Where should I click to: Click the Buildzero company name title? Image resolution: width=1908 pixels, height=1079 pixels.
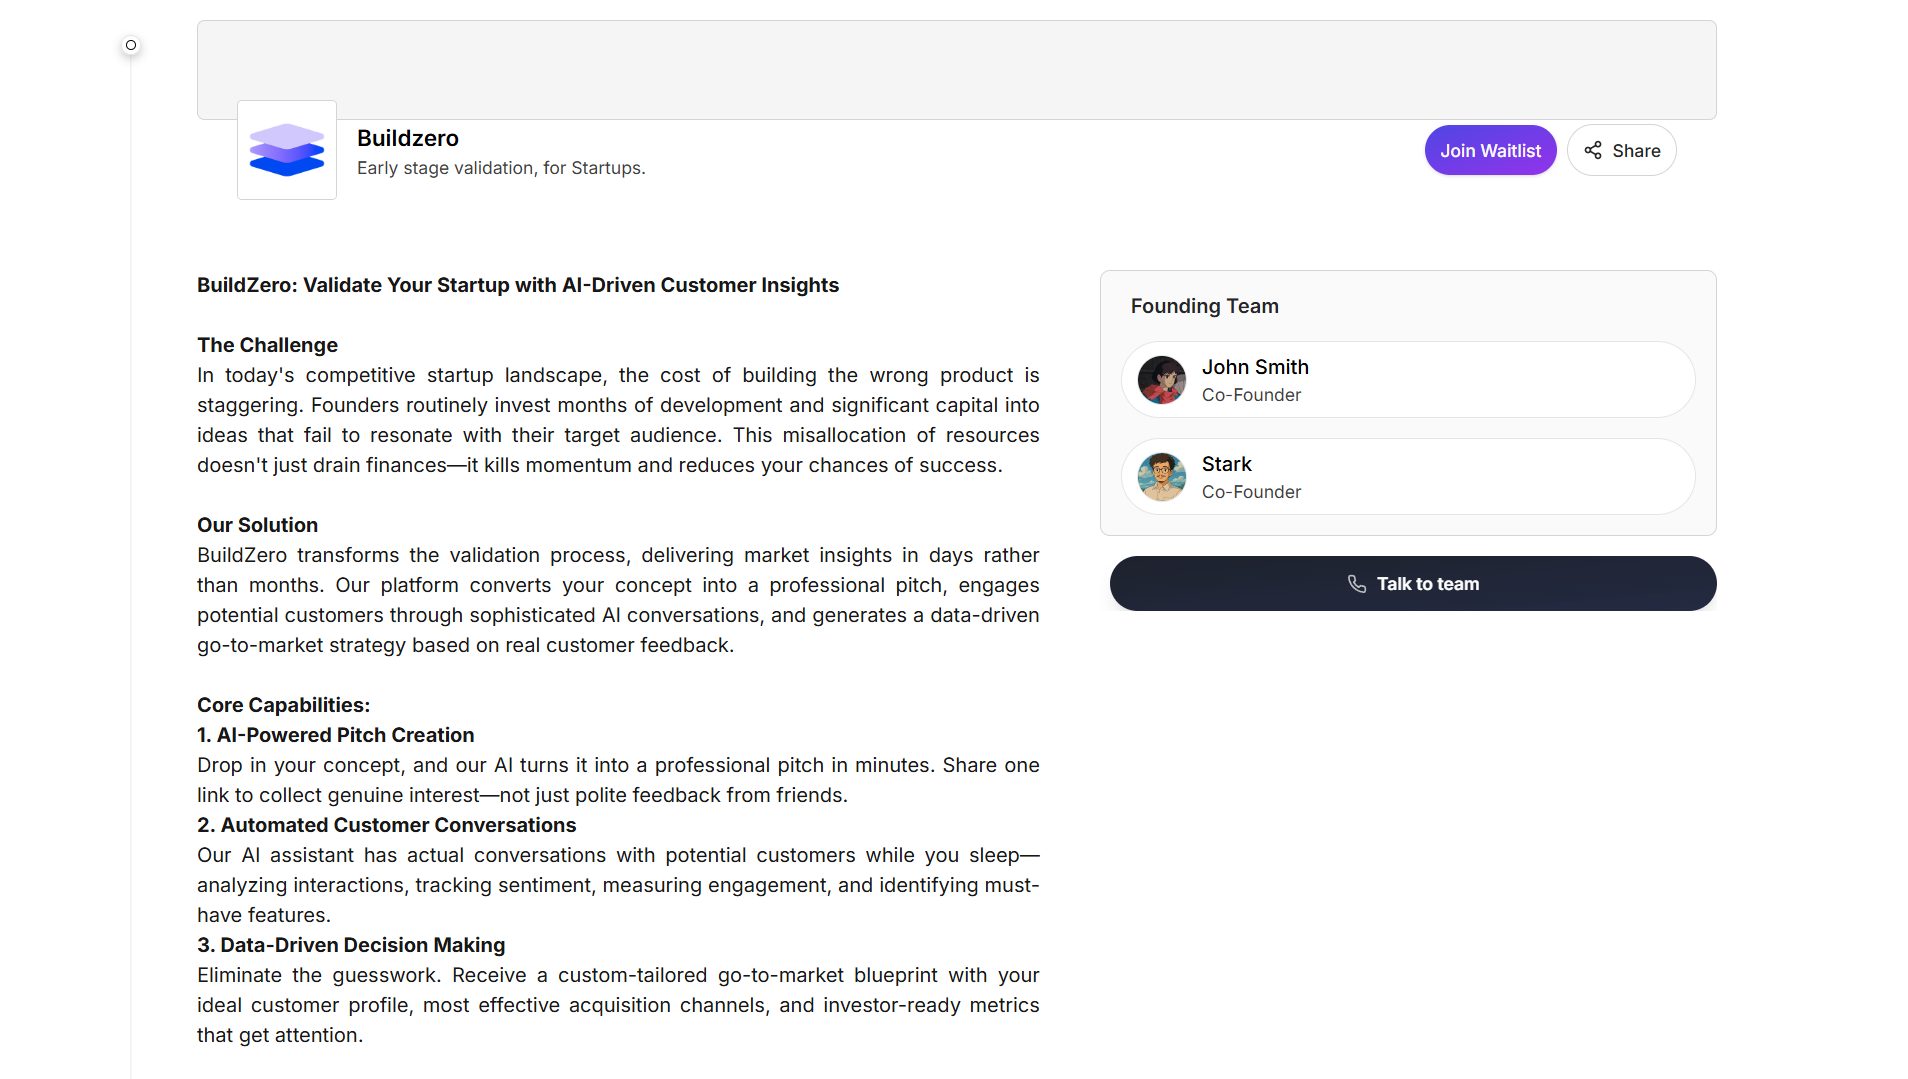[408, 138]
